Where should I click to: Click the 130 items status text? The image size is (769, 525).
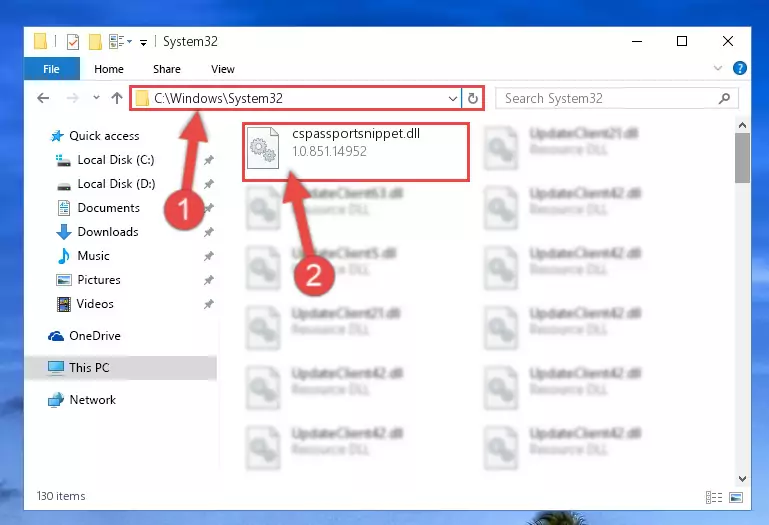click(61, 496)
